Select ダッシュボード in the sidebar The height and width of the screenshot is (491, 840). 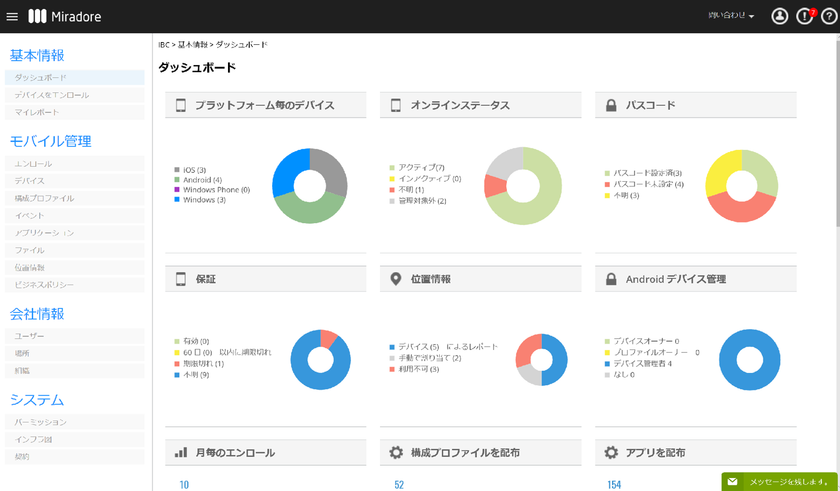point(41,78)
